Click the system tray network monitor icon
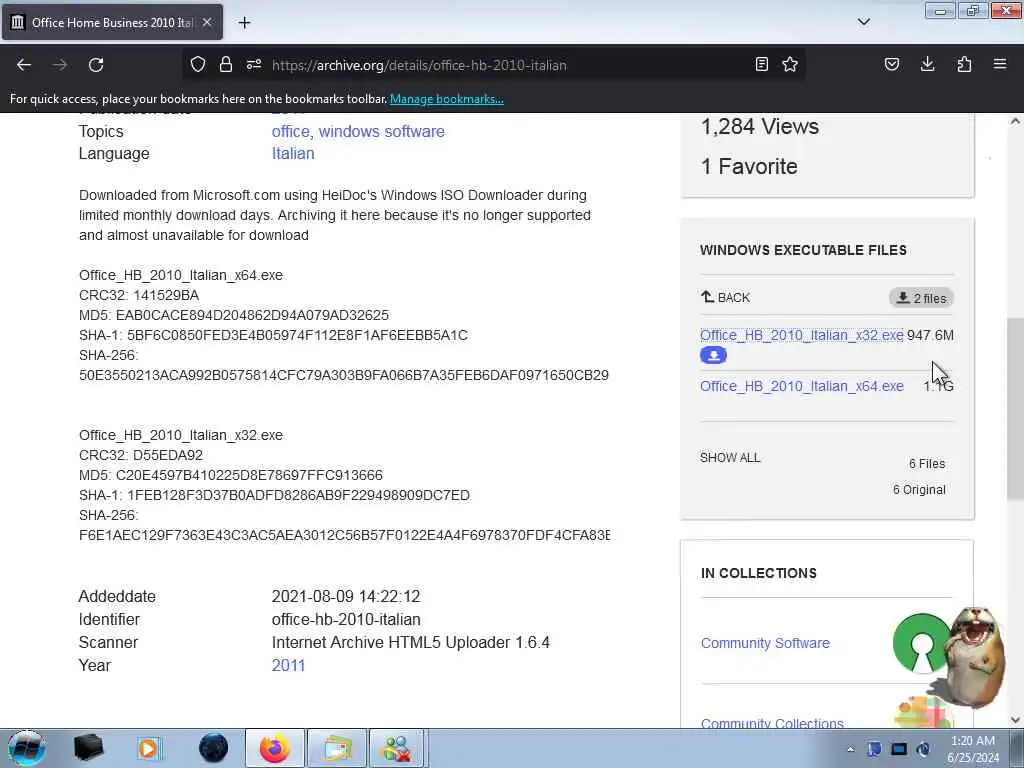The height and width of the screenshot is (768, 1024). pyautogui.click(x=899, y=749)
